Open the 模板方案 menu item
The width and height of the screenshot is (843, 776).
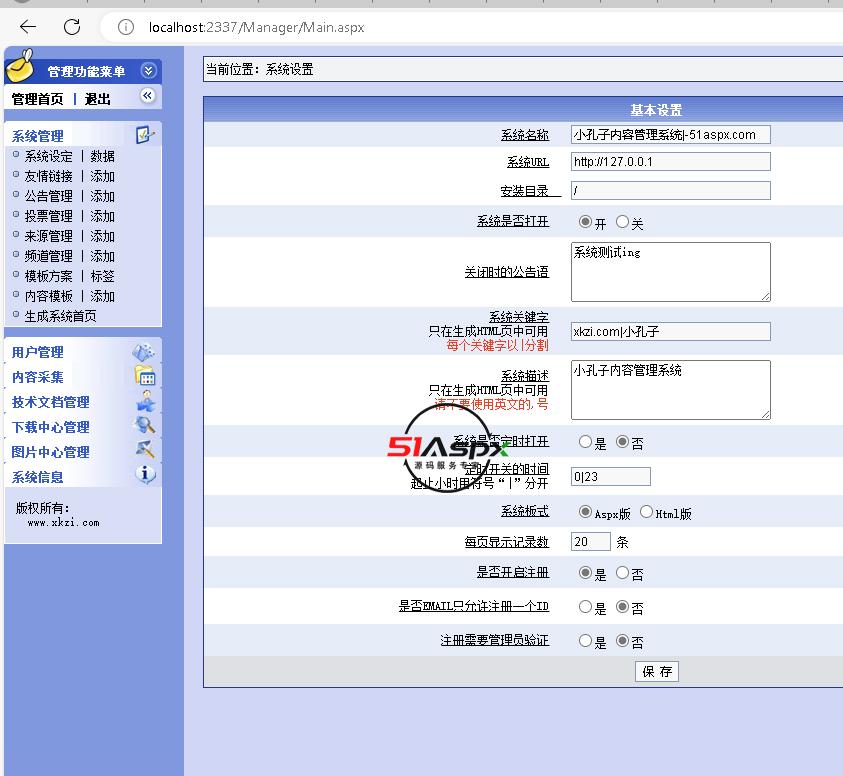coord(49,276)
